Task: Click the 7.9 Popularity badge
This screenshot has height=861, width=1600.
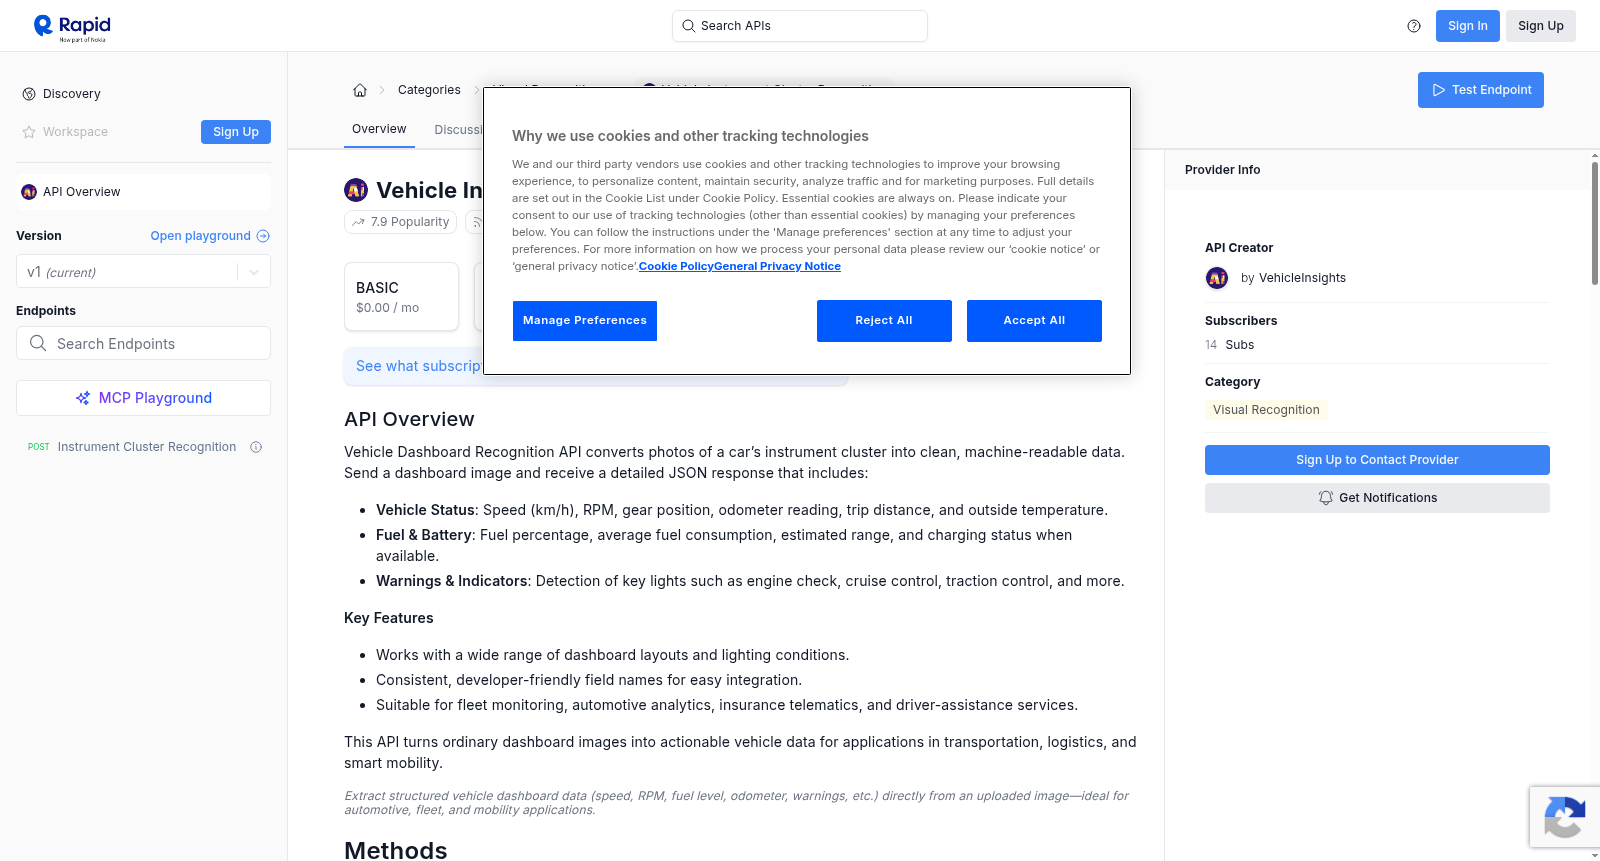Action: (x=401, y=222)
